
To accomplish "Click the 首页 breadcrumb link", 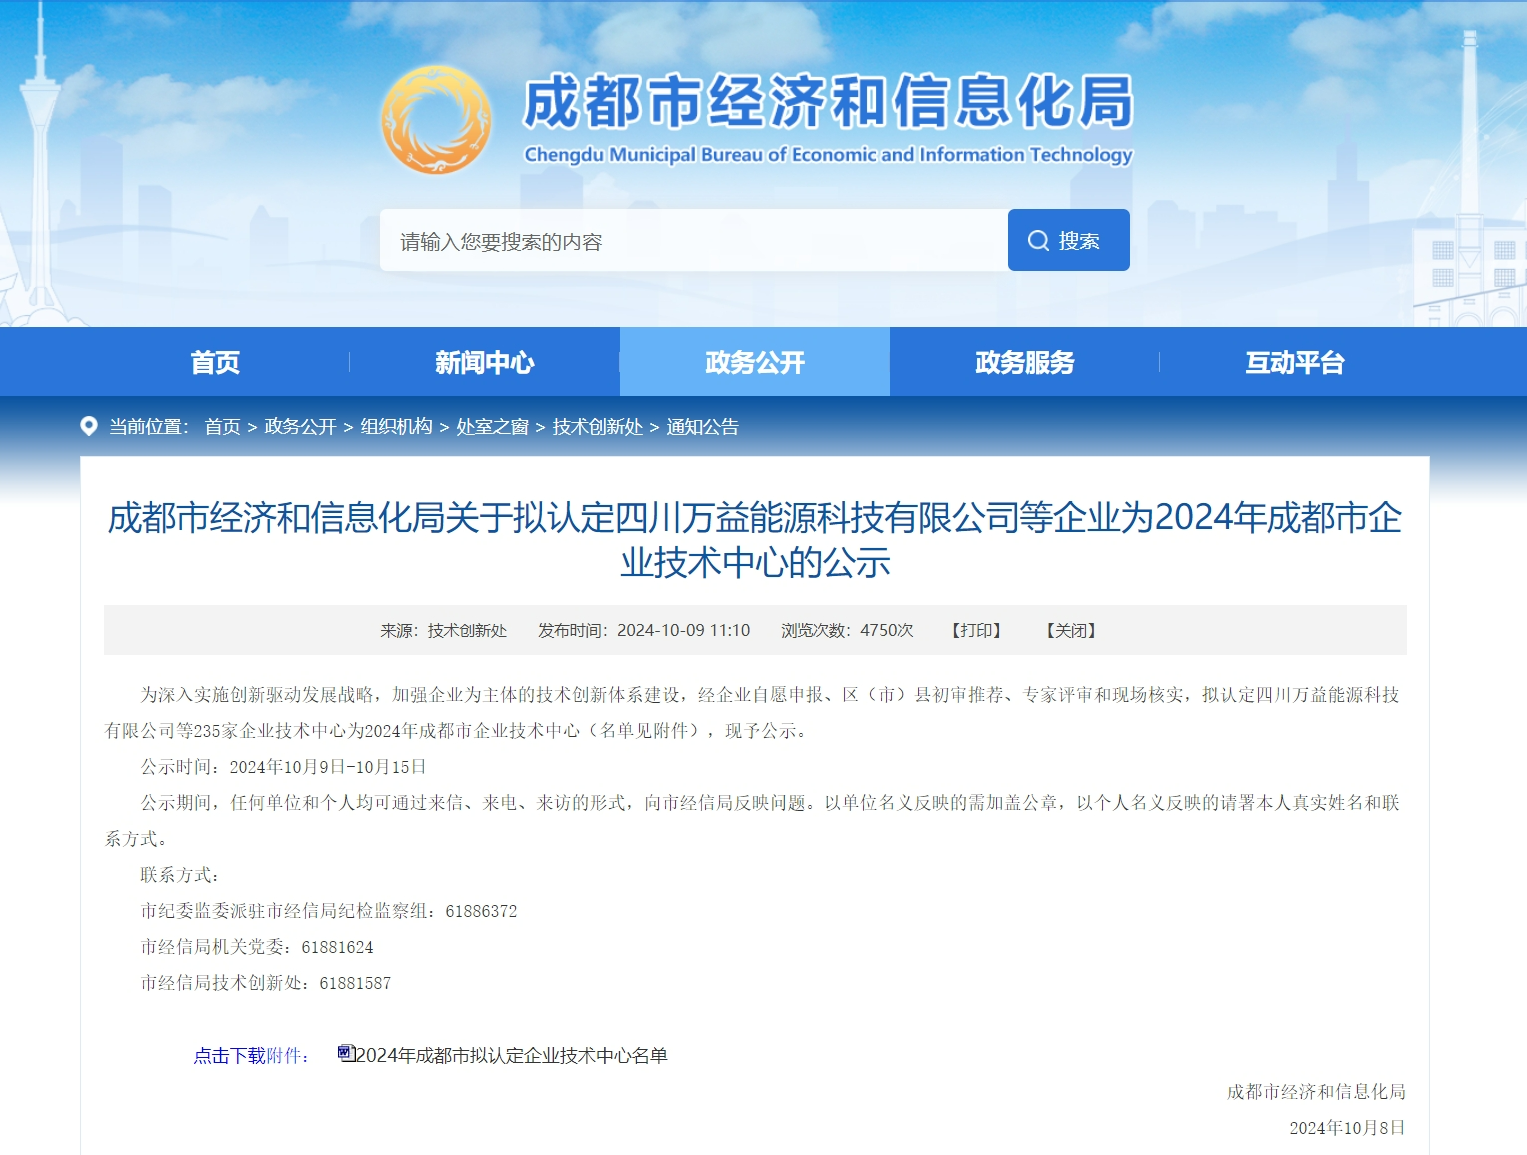I will click(222, 427).
